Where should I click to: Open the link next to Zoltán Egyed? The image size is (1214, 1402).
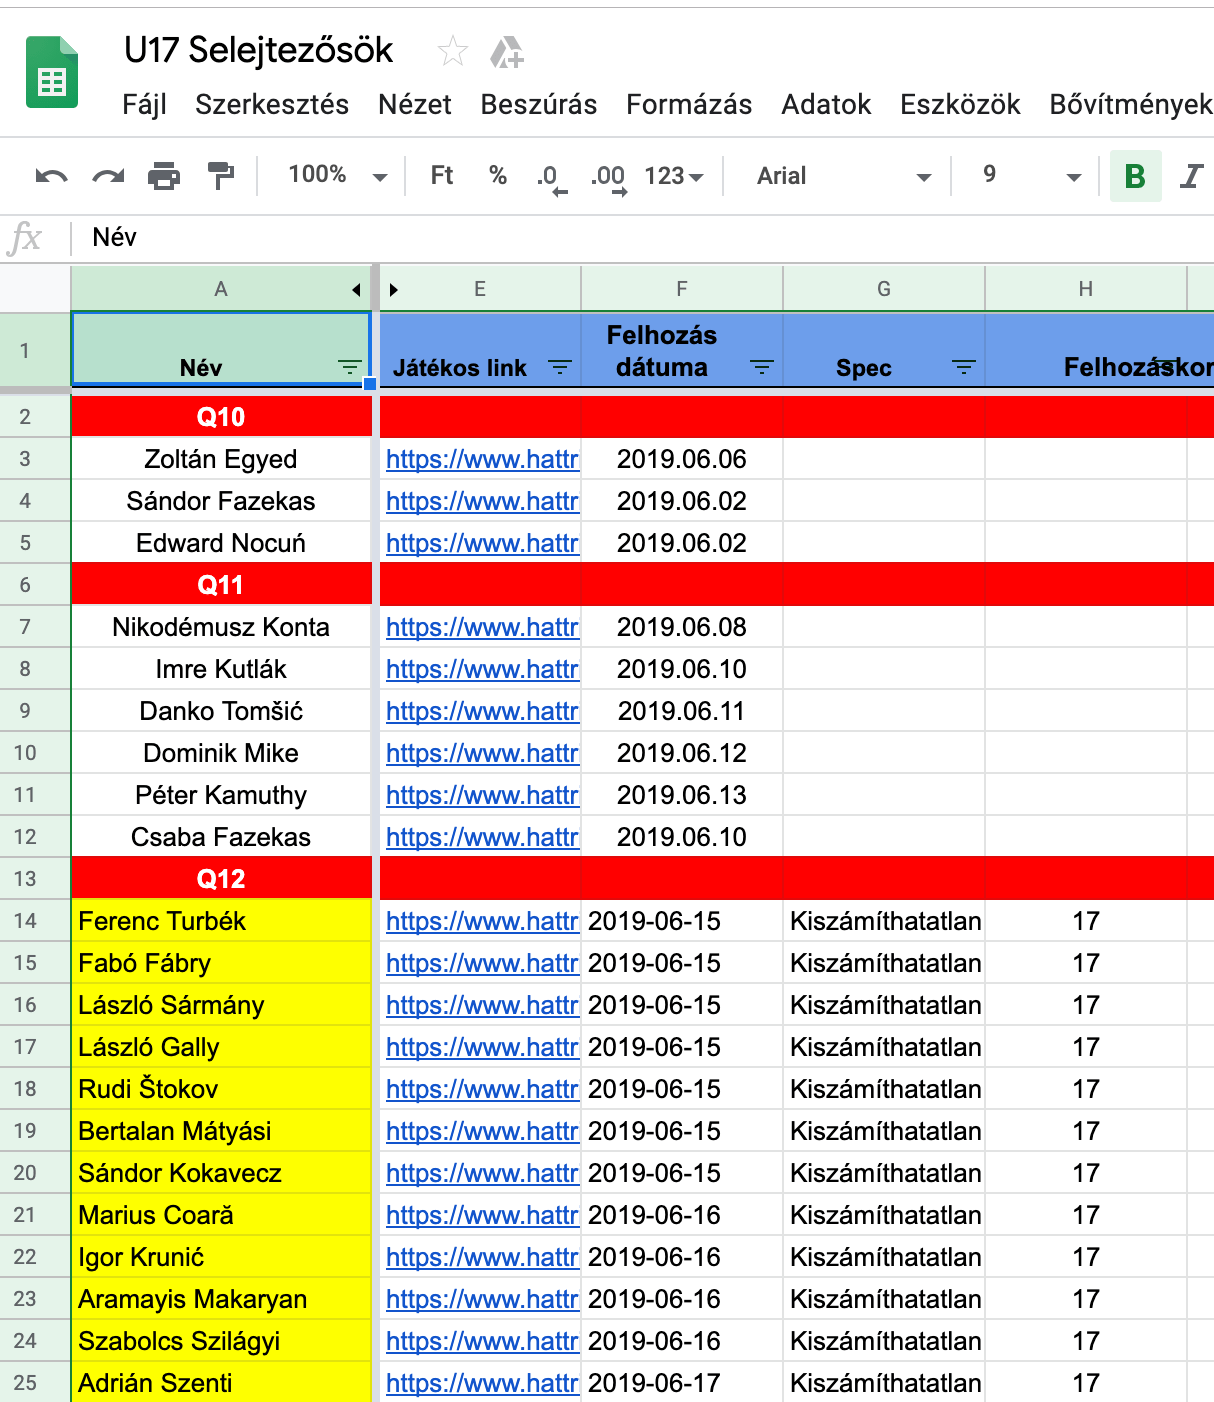coord(482,459)
